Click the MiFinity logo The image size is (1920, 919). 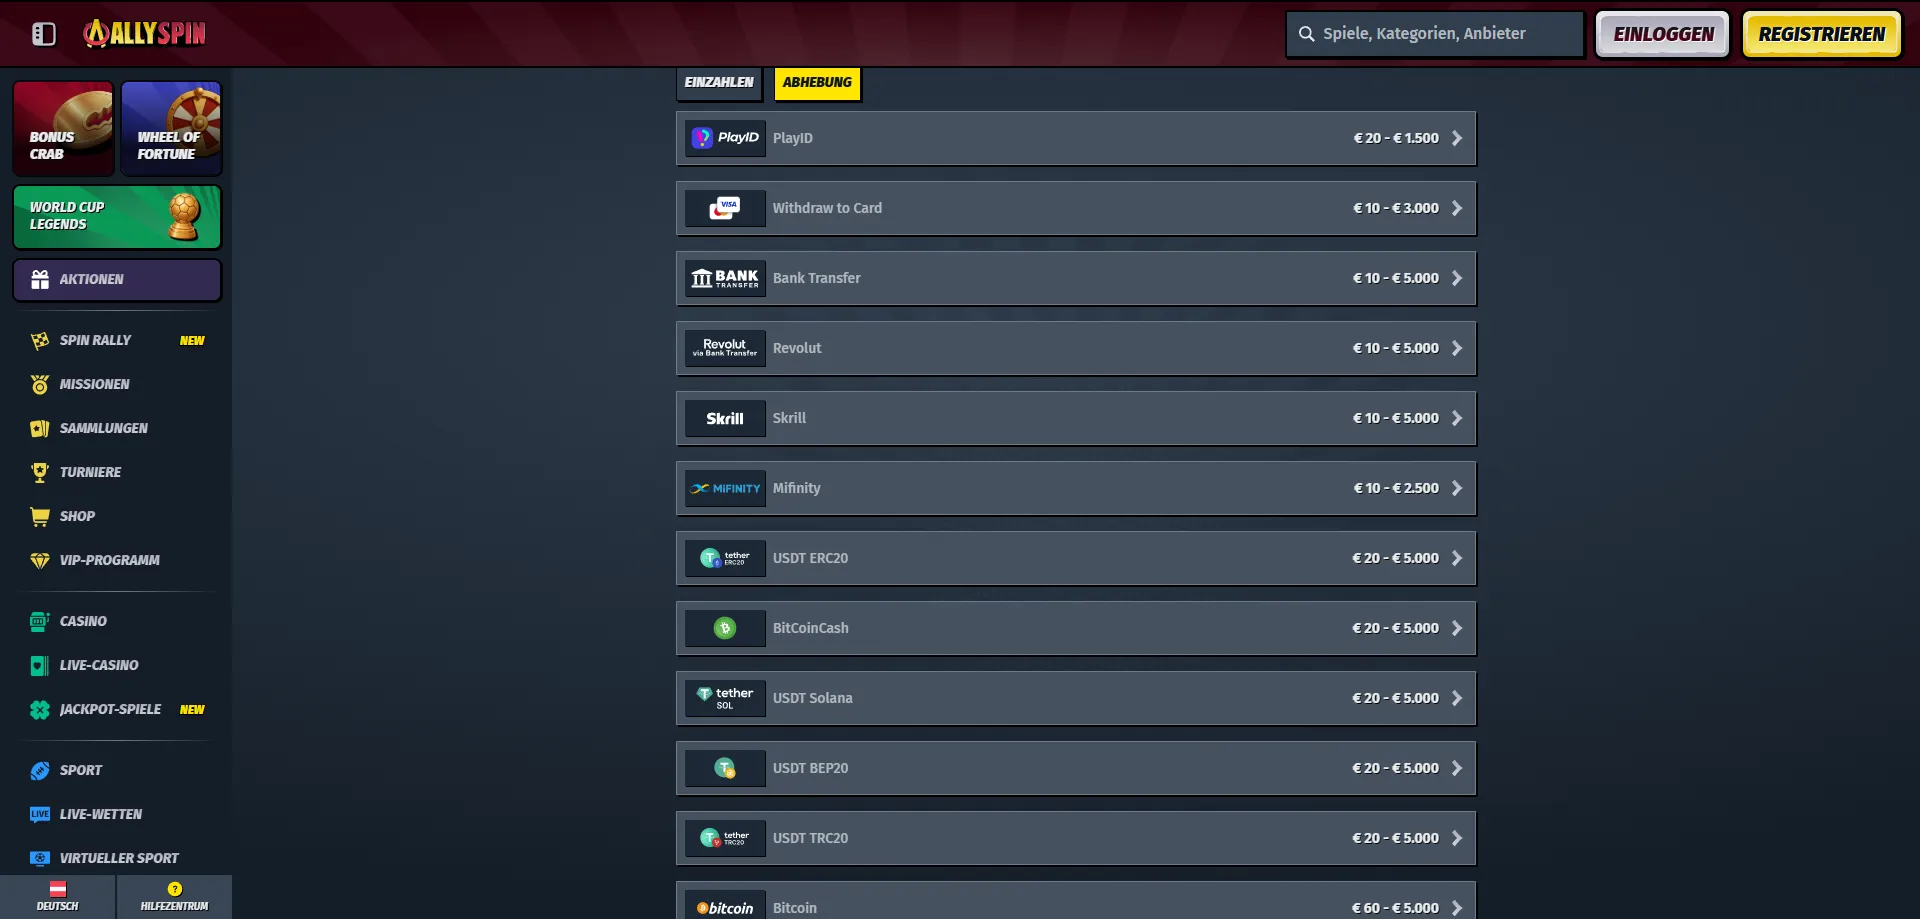tap(725, 488)
